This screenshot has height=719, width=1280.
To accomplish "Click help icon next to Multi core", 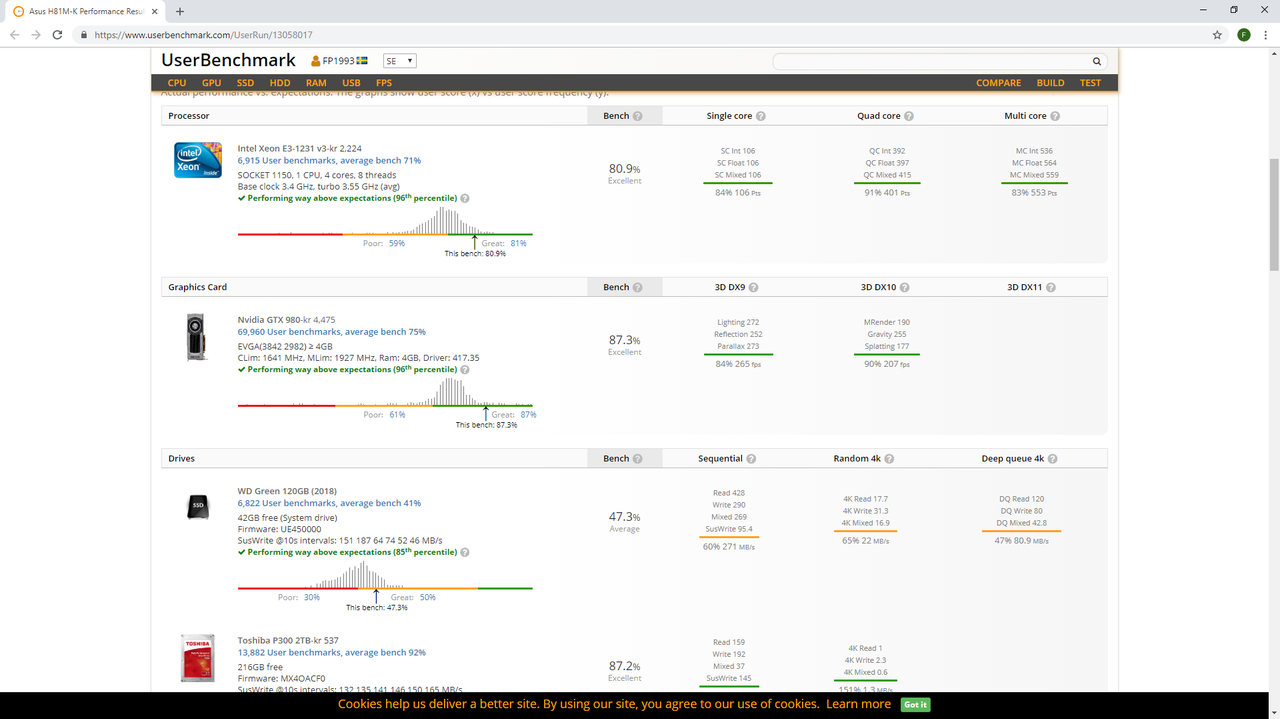I will 1055,116.
